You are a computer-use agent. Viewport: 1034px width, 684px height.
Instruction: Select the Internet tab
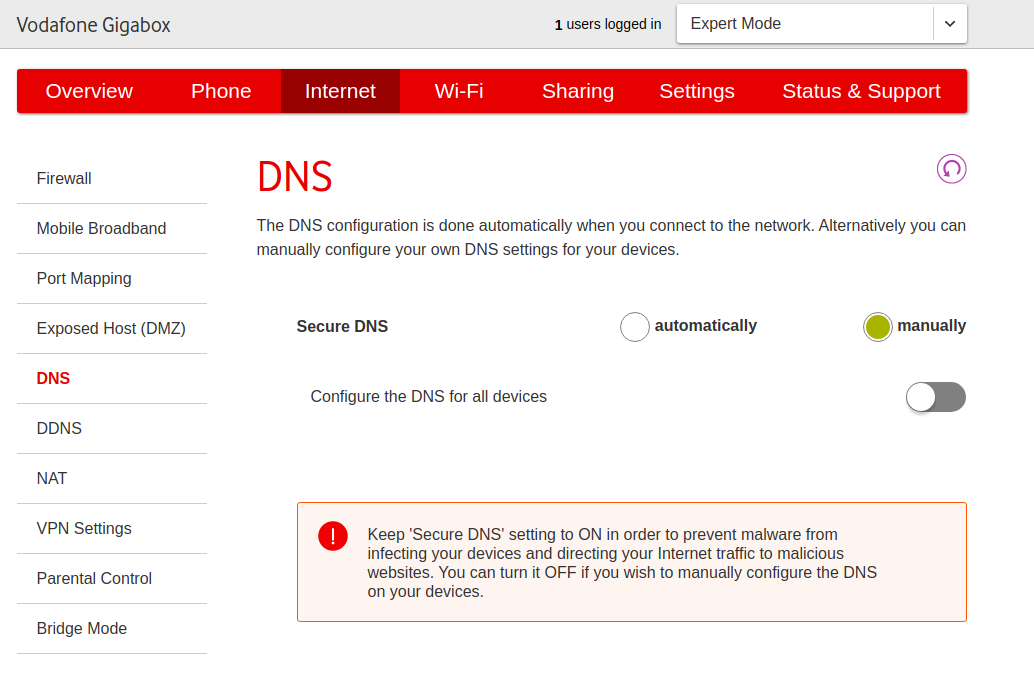click(340, 91)
